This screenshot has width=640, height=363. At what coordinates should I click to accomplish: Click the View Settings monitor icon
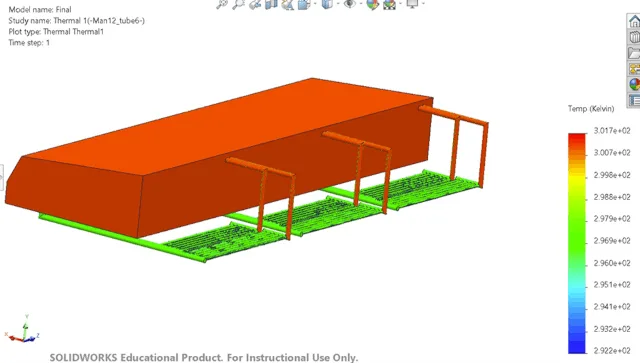coord(413,4)
